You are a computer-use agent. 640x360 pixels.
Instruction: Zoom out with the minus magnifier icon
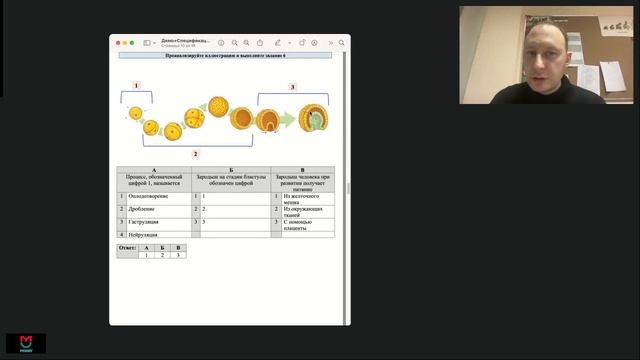click(235, 43)
